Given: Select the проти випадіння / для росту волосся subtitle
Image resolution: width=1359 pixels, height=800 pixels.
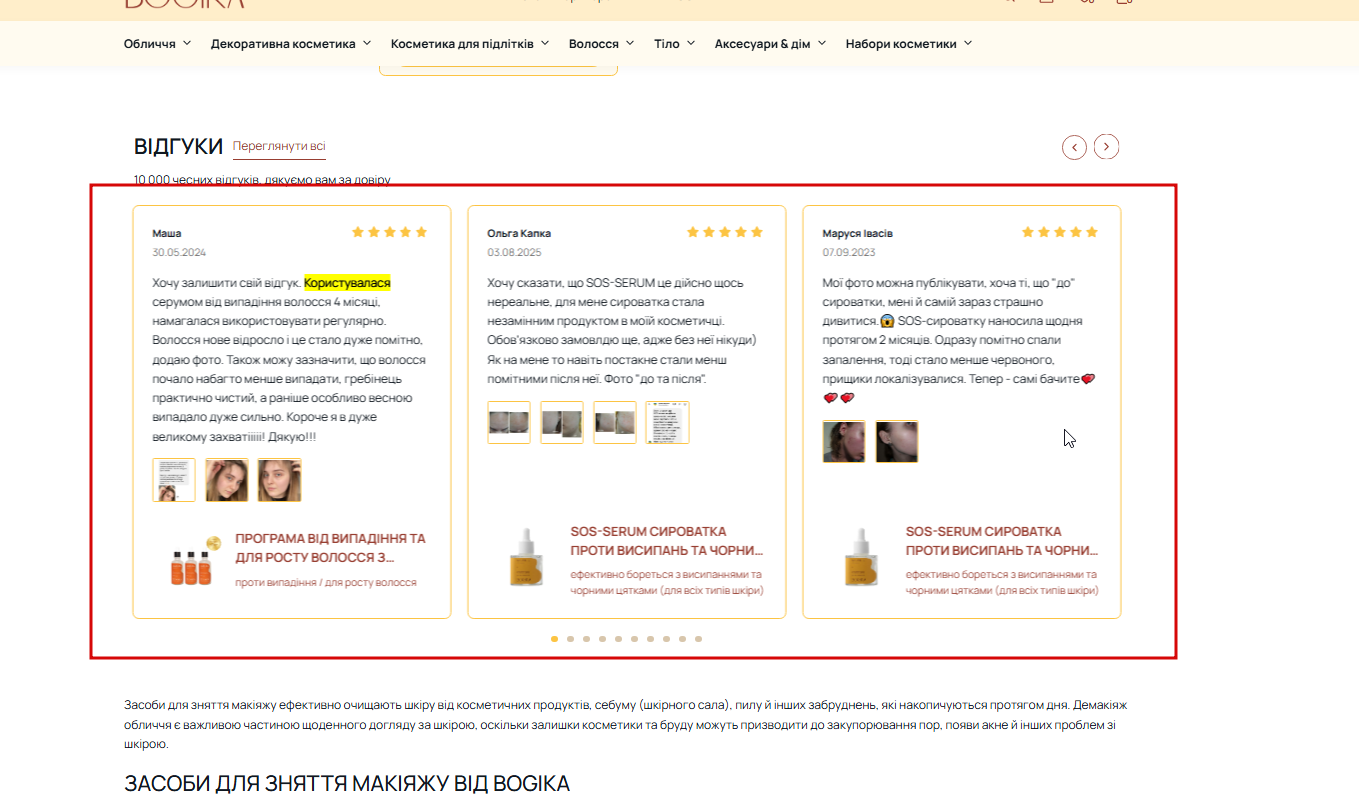Looking at the screenshot, I should click(x=326, y=582).
